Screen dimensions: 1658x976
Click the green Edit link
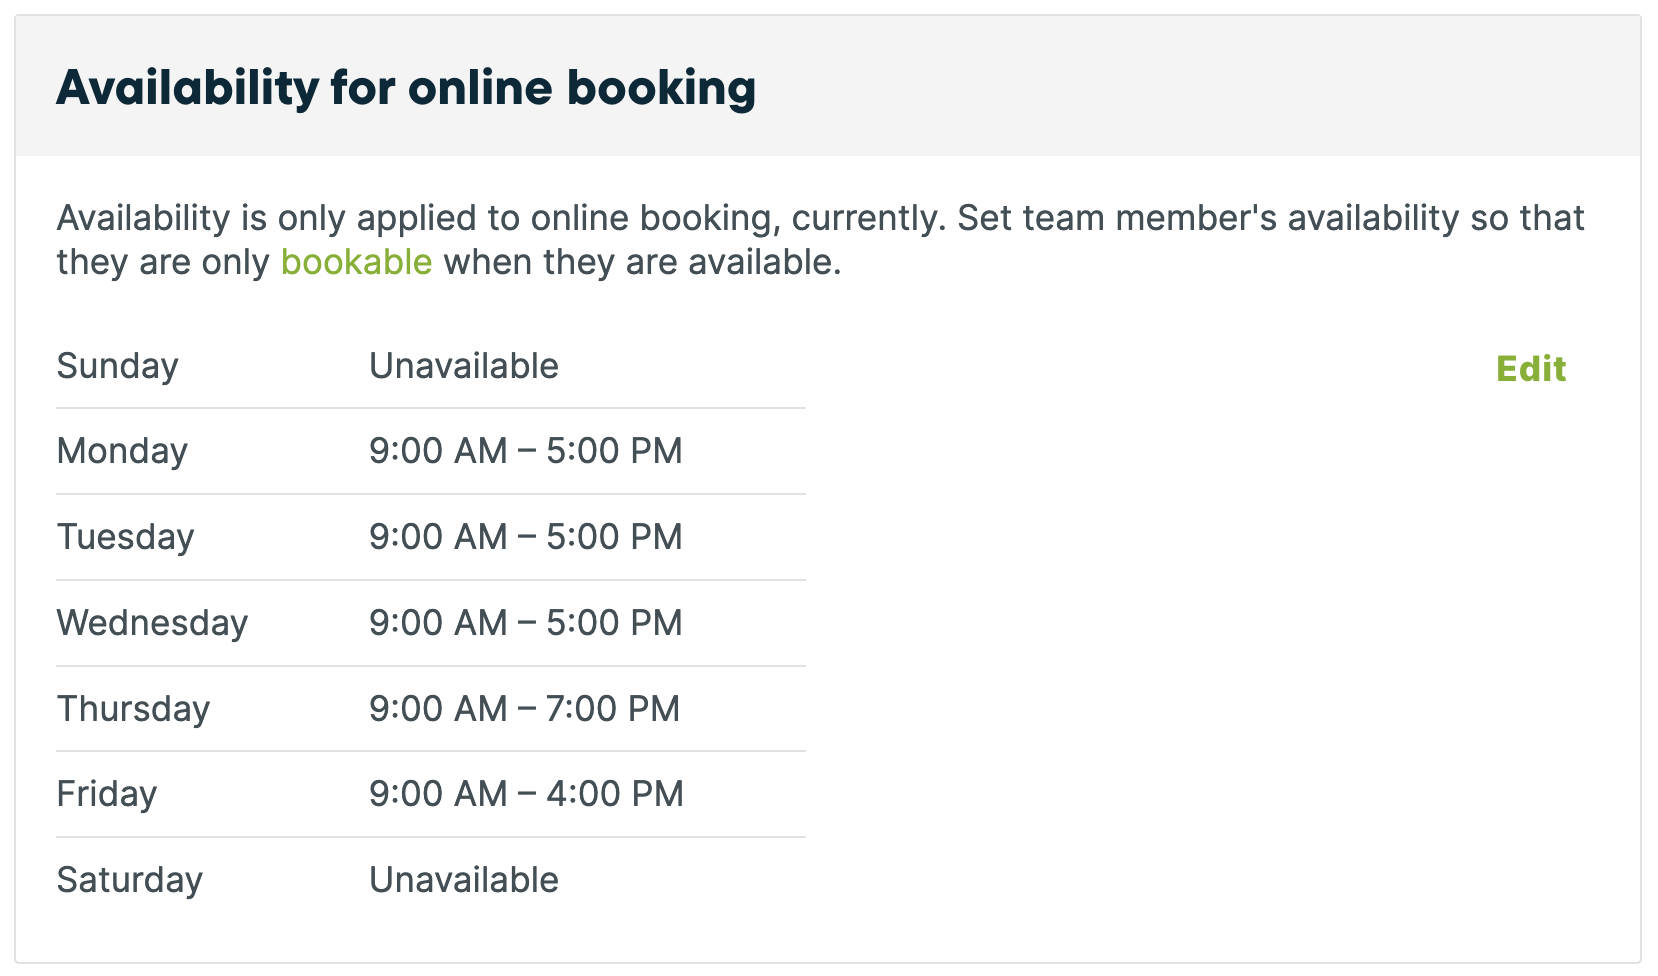click(x=1530, y=369)
